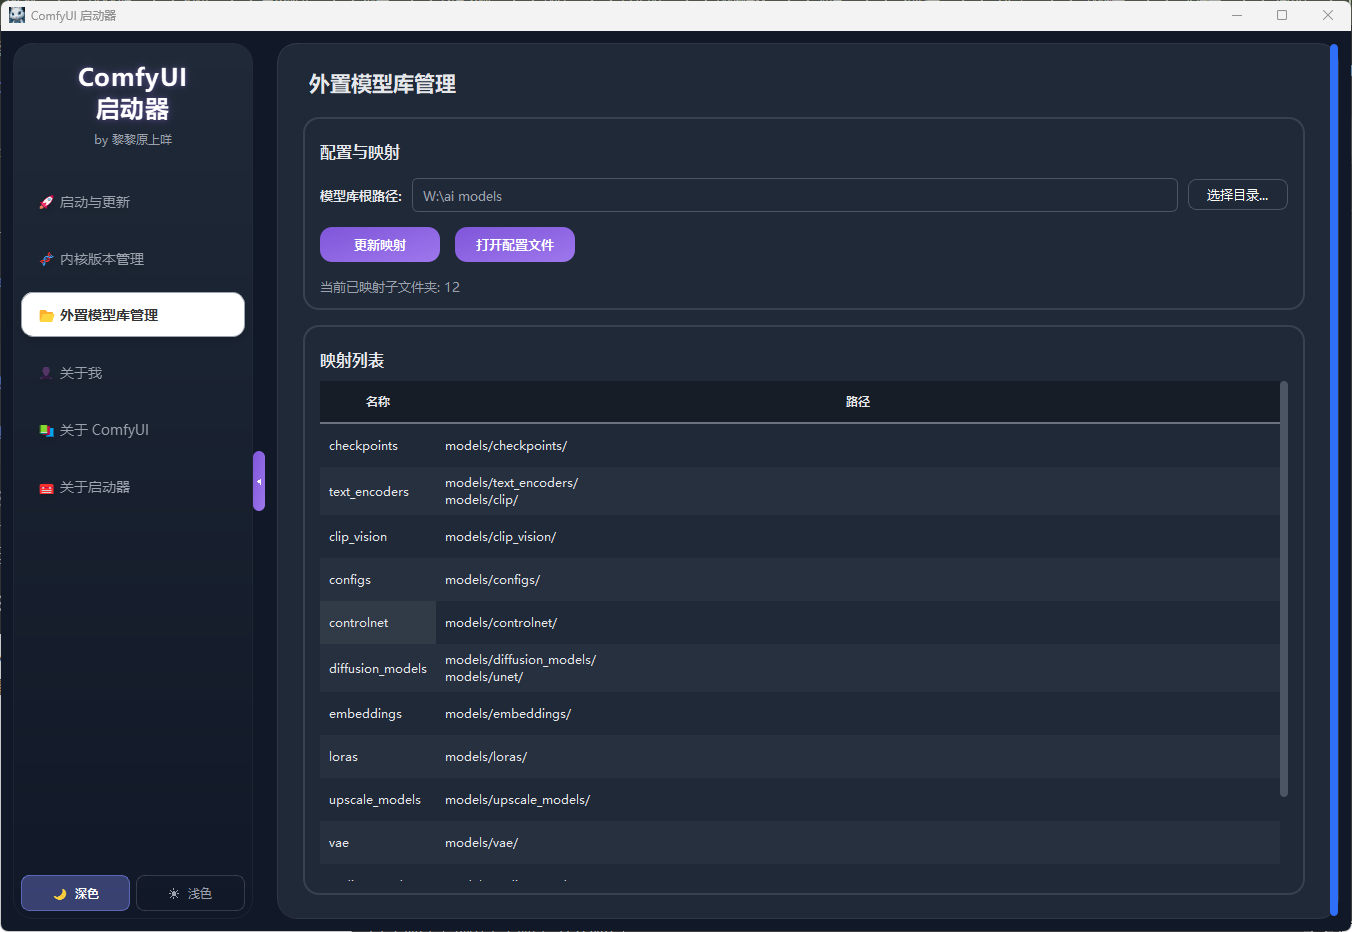Click the models/vae/ path
The image size is (1352, 932).
pos(481,843)
